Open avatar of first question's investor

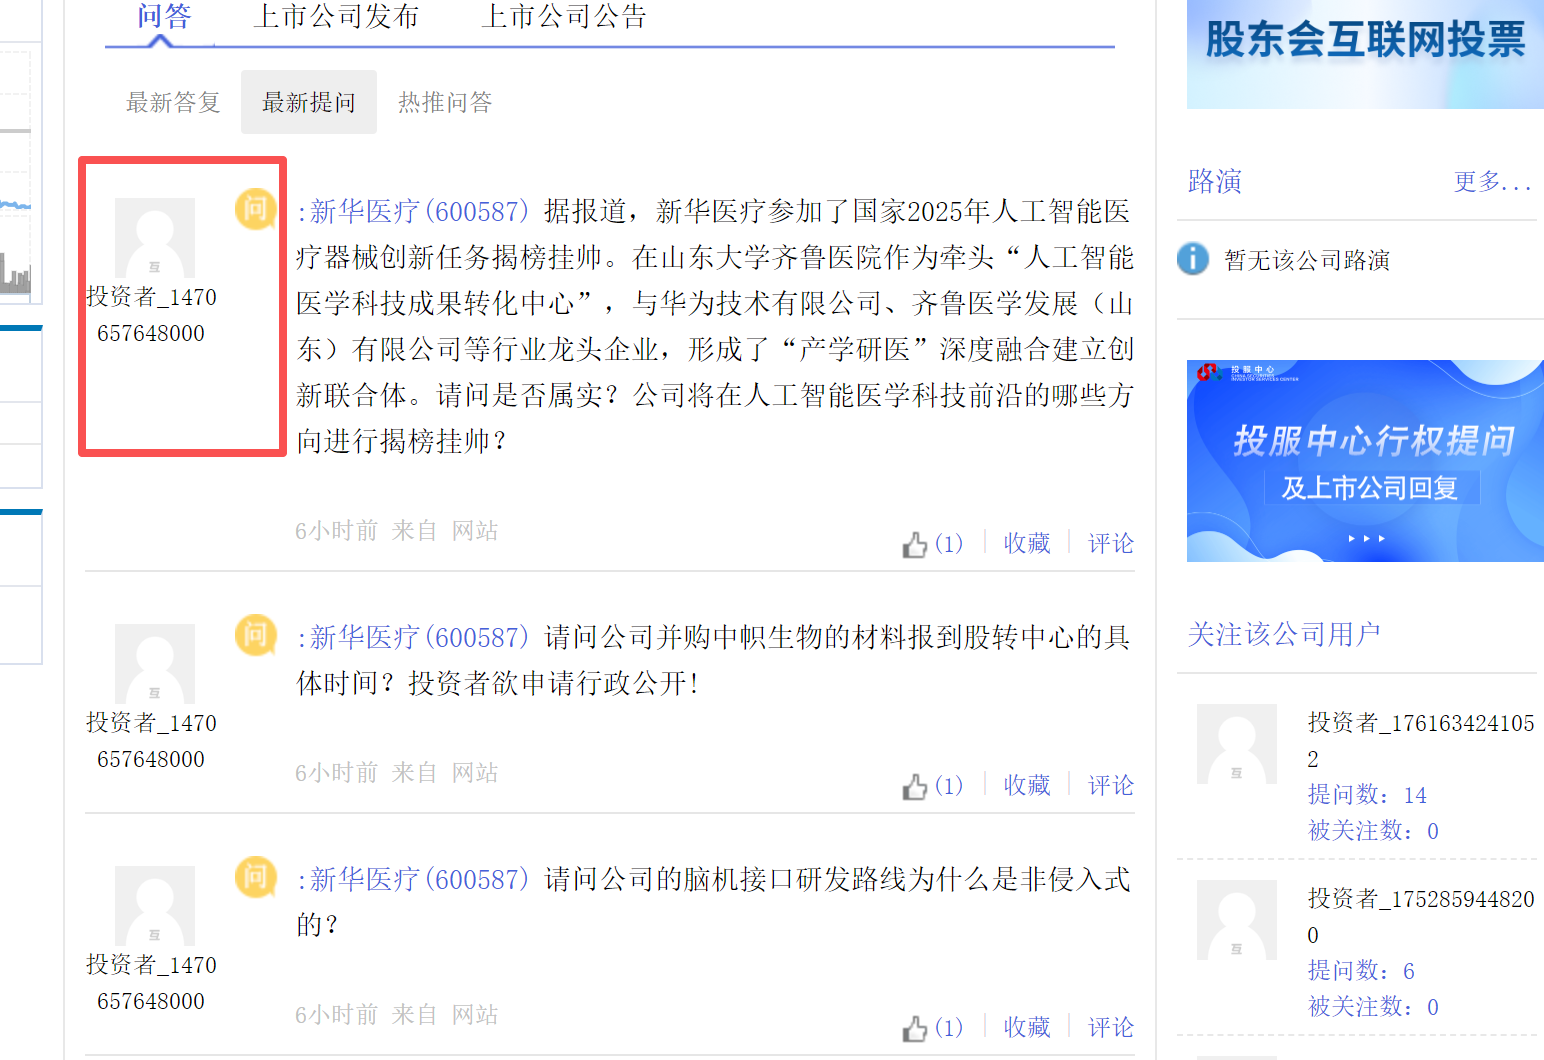155,238
